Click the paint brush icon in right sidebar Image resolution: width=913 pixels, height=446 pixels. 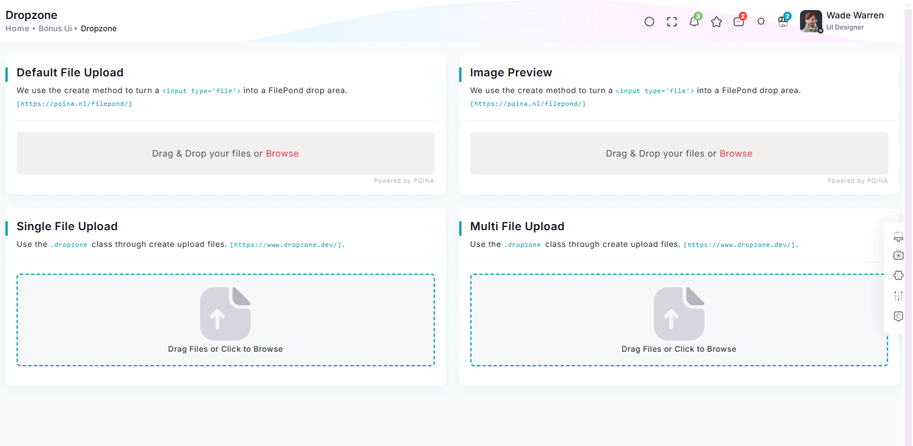(x=898, y=237)
